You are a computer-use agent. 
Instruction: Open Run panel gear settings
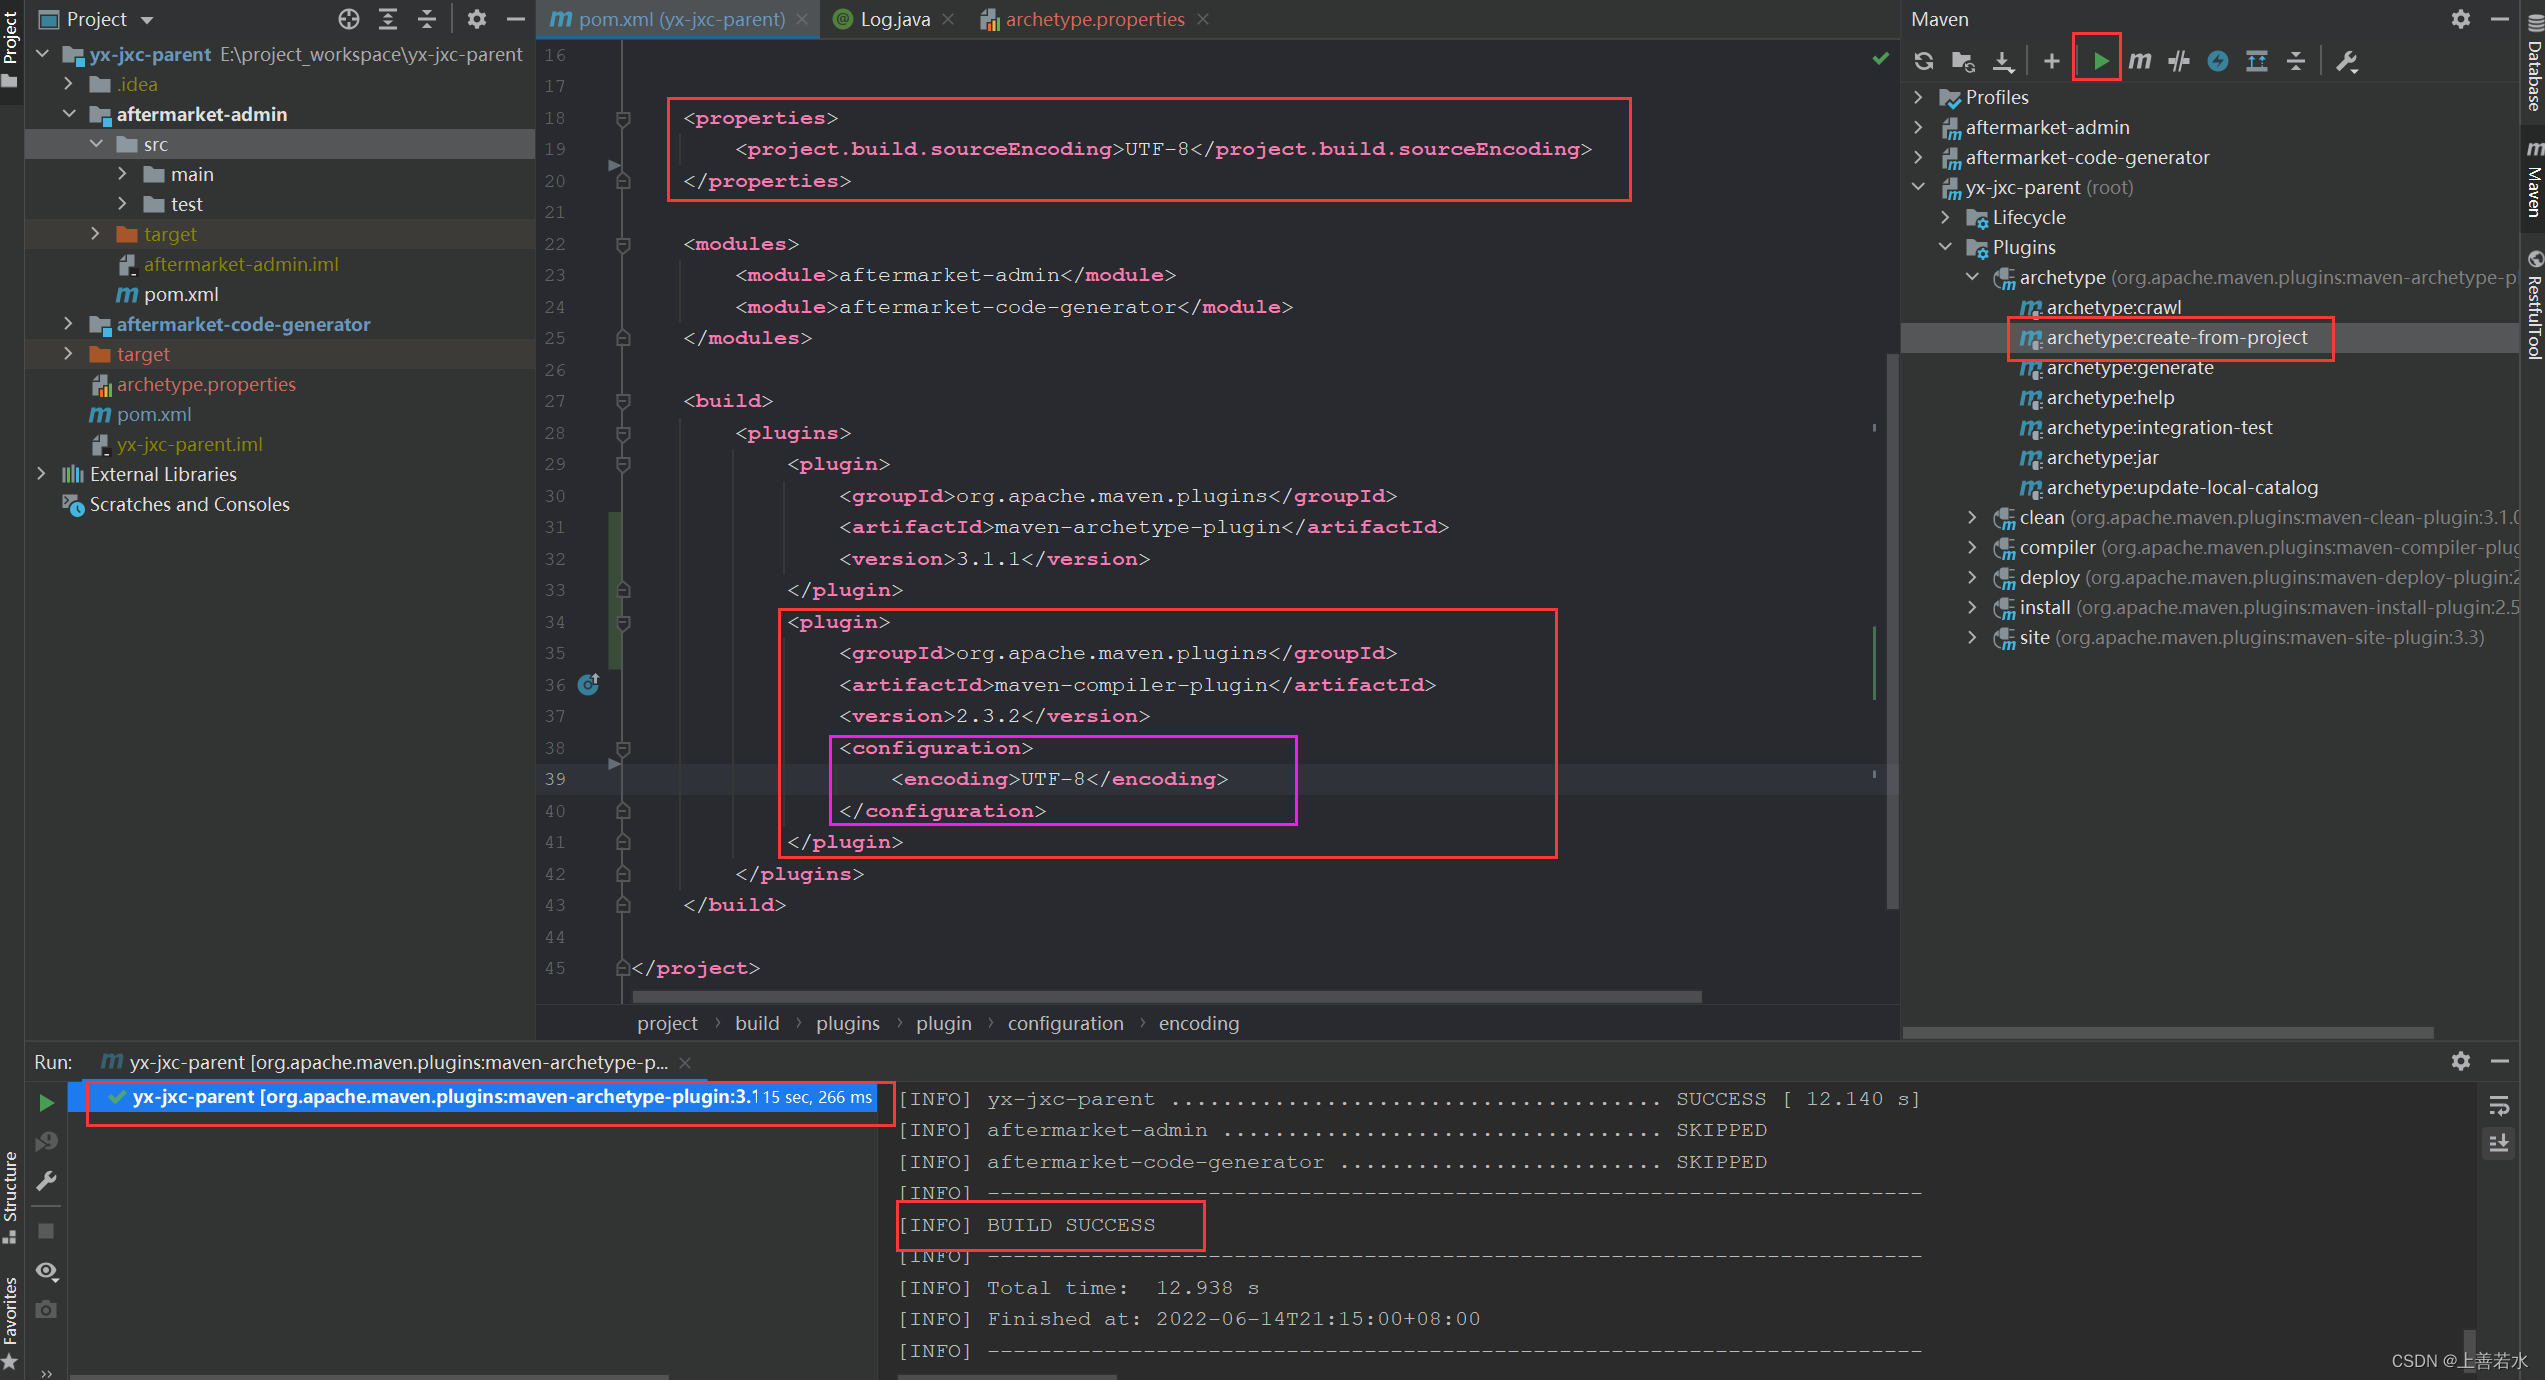click(2461, 1061)
